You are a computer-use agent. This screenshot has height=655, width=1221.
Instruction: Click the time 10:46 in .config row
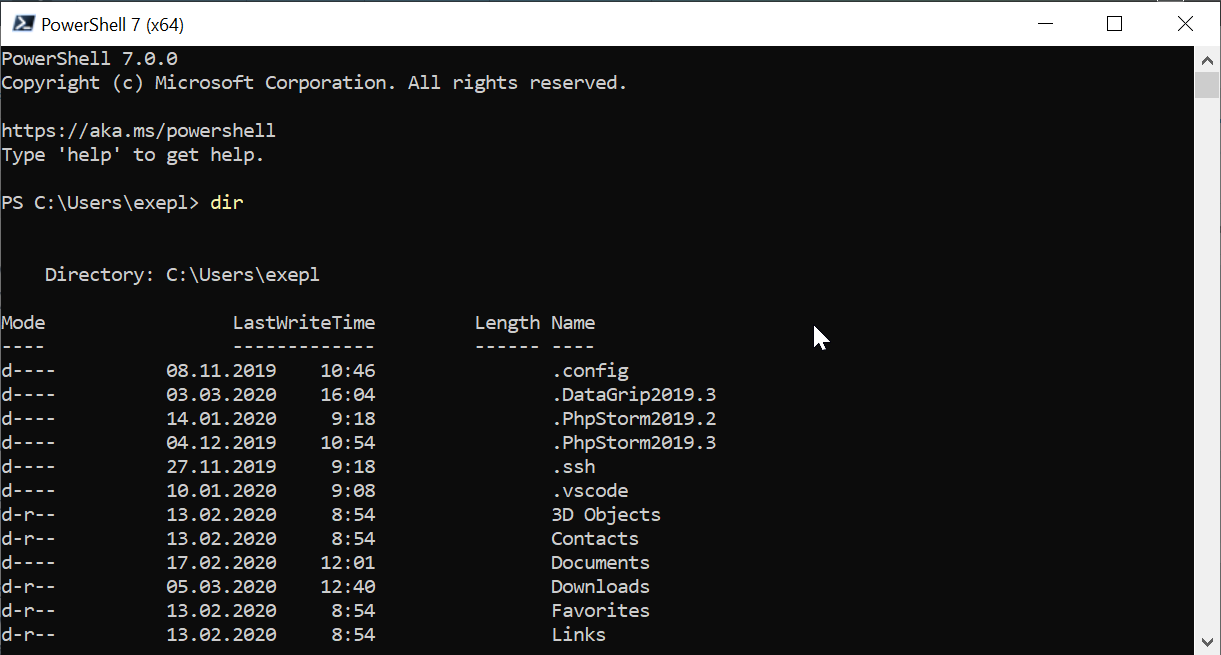point(348,371)
